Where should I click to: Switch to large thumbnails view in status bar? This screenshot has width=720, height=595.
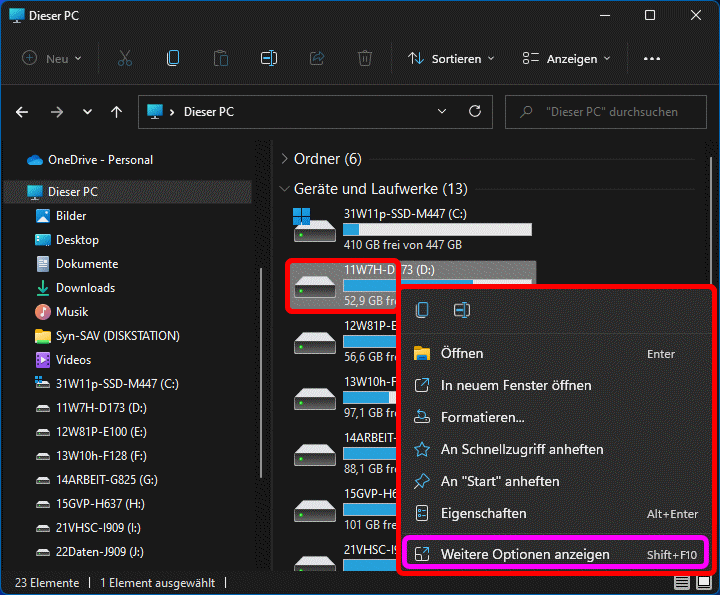pos(704,583)
